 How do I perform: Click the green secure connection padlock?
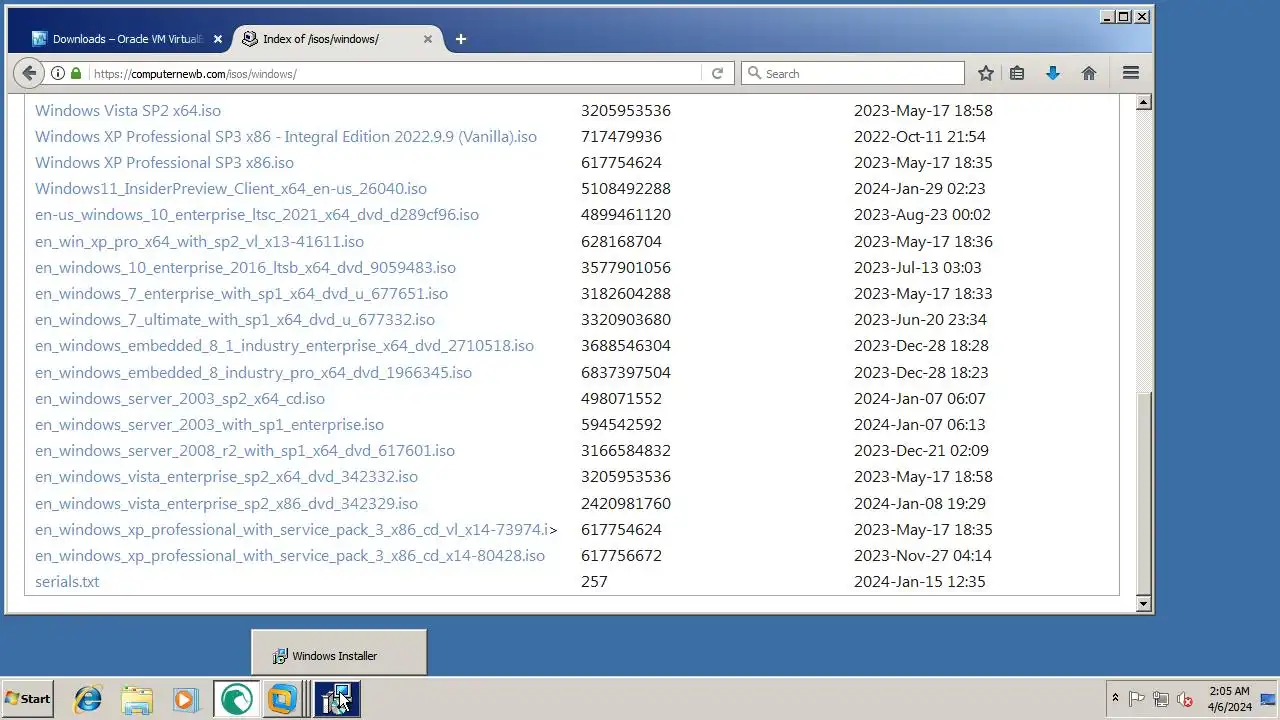coord(76,73)
